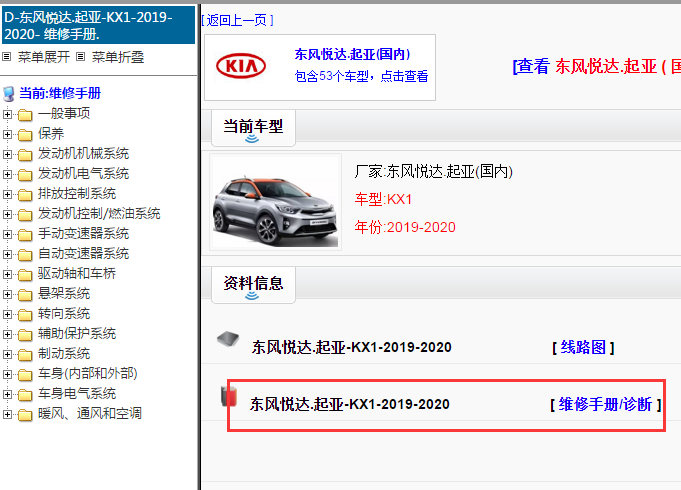The width and height of the screenshot is (681, 490).
Task: Click the KIA logo image
Action: coord(241,66)
